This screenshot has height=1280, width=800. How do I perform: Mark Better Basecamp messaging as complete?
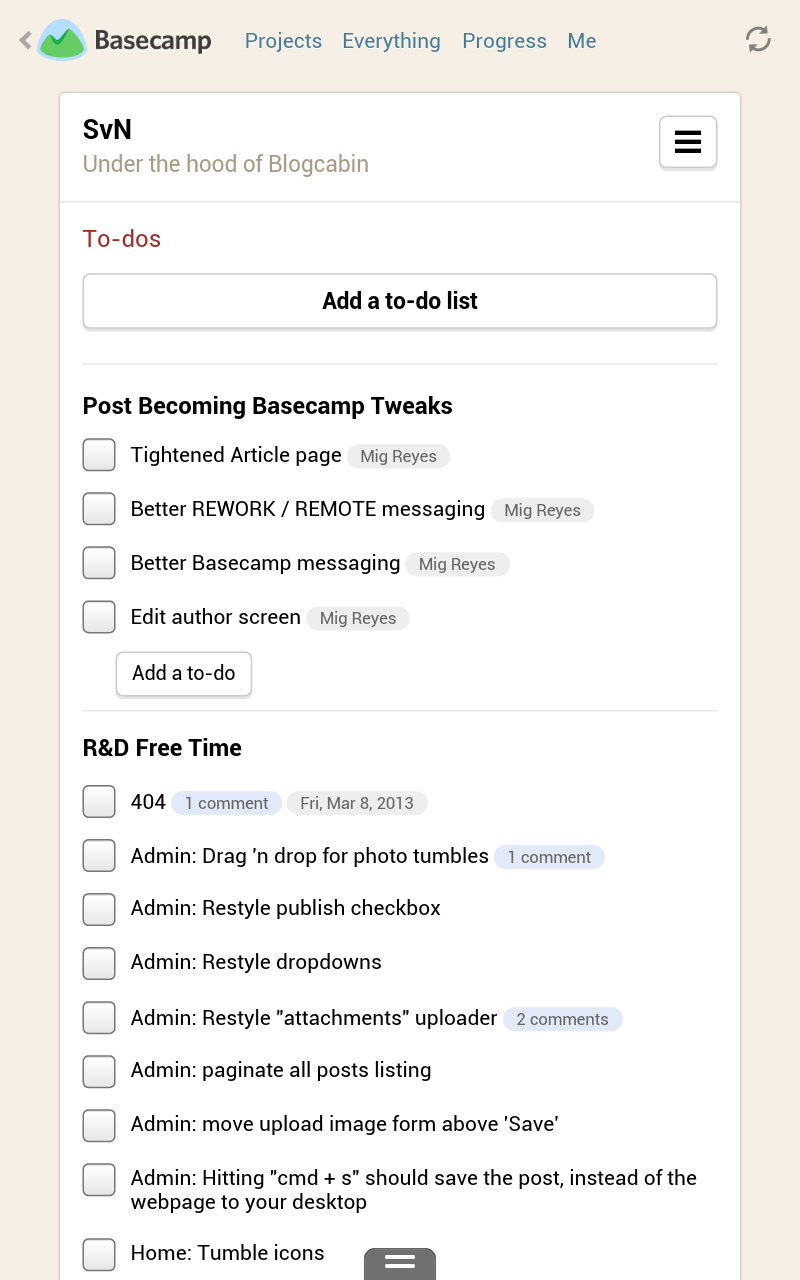(x=98, y=562)
